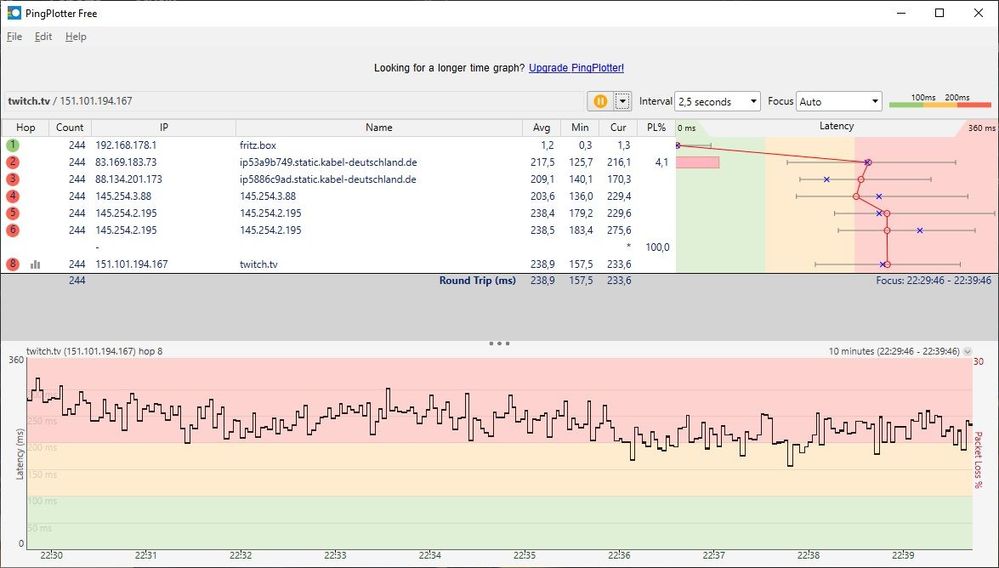Click the PingPlotter logo in the title bar

14,13
